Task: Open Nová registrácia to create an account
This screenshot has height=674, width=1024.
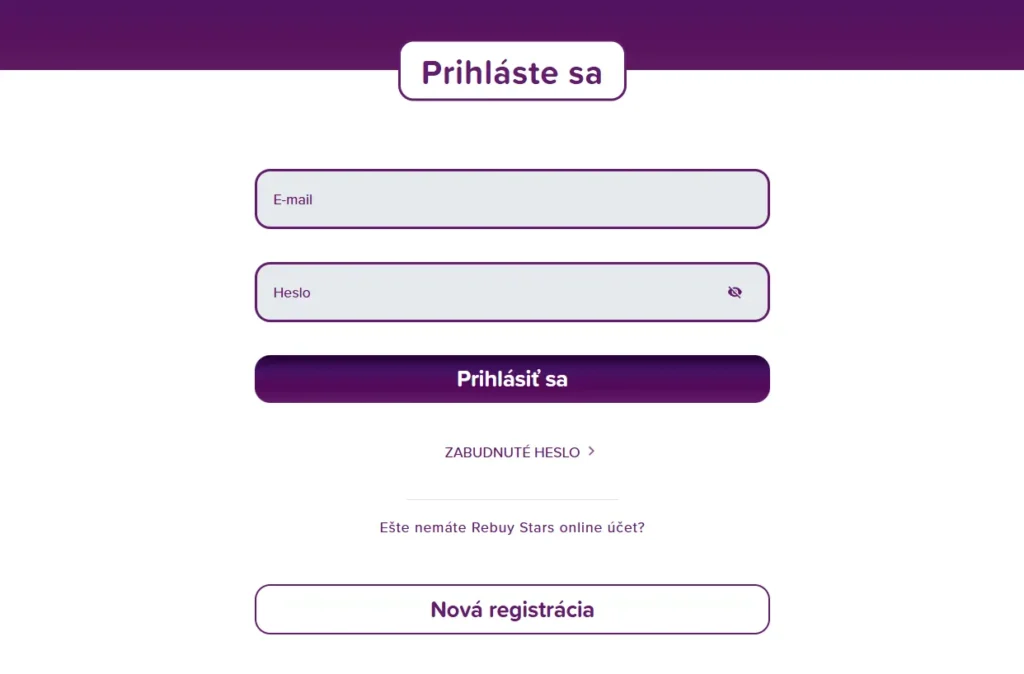Action: tap(512, 609)
